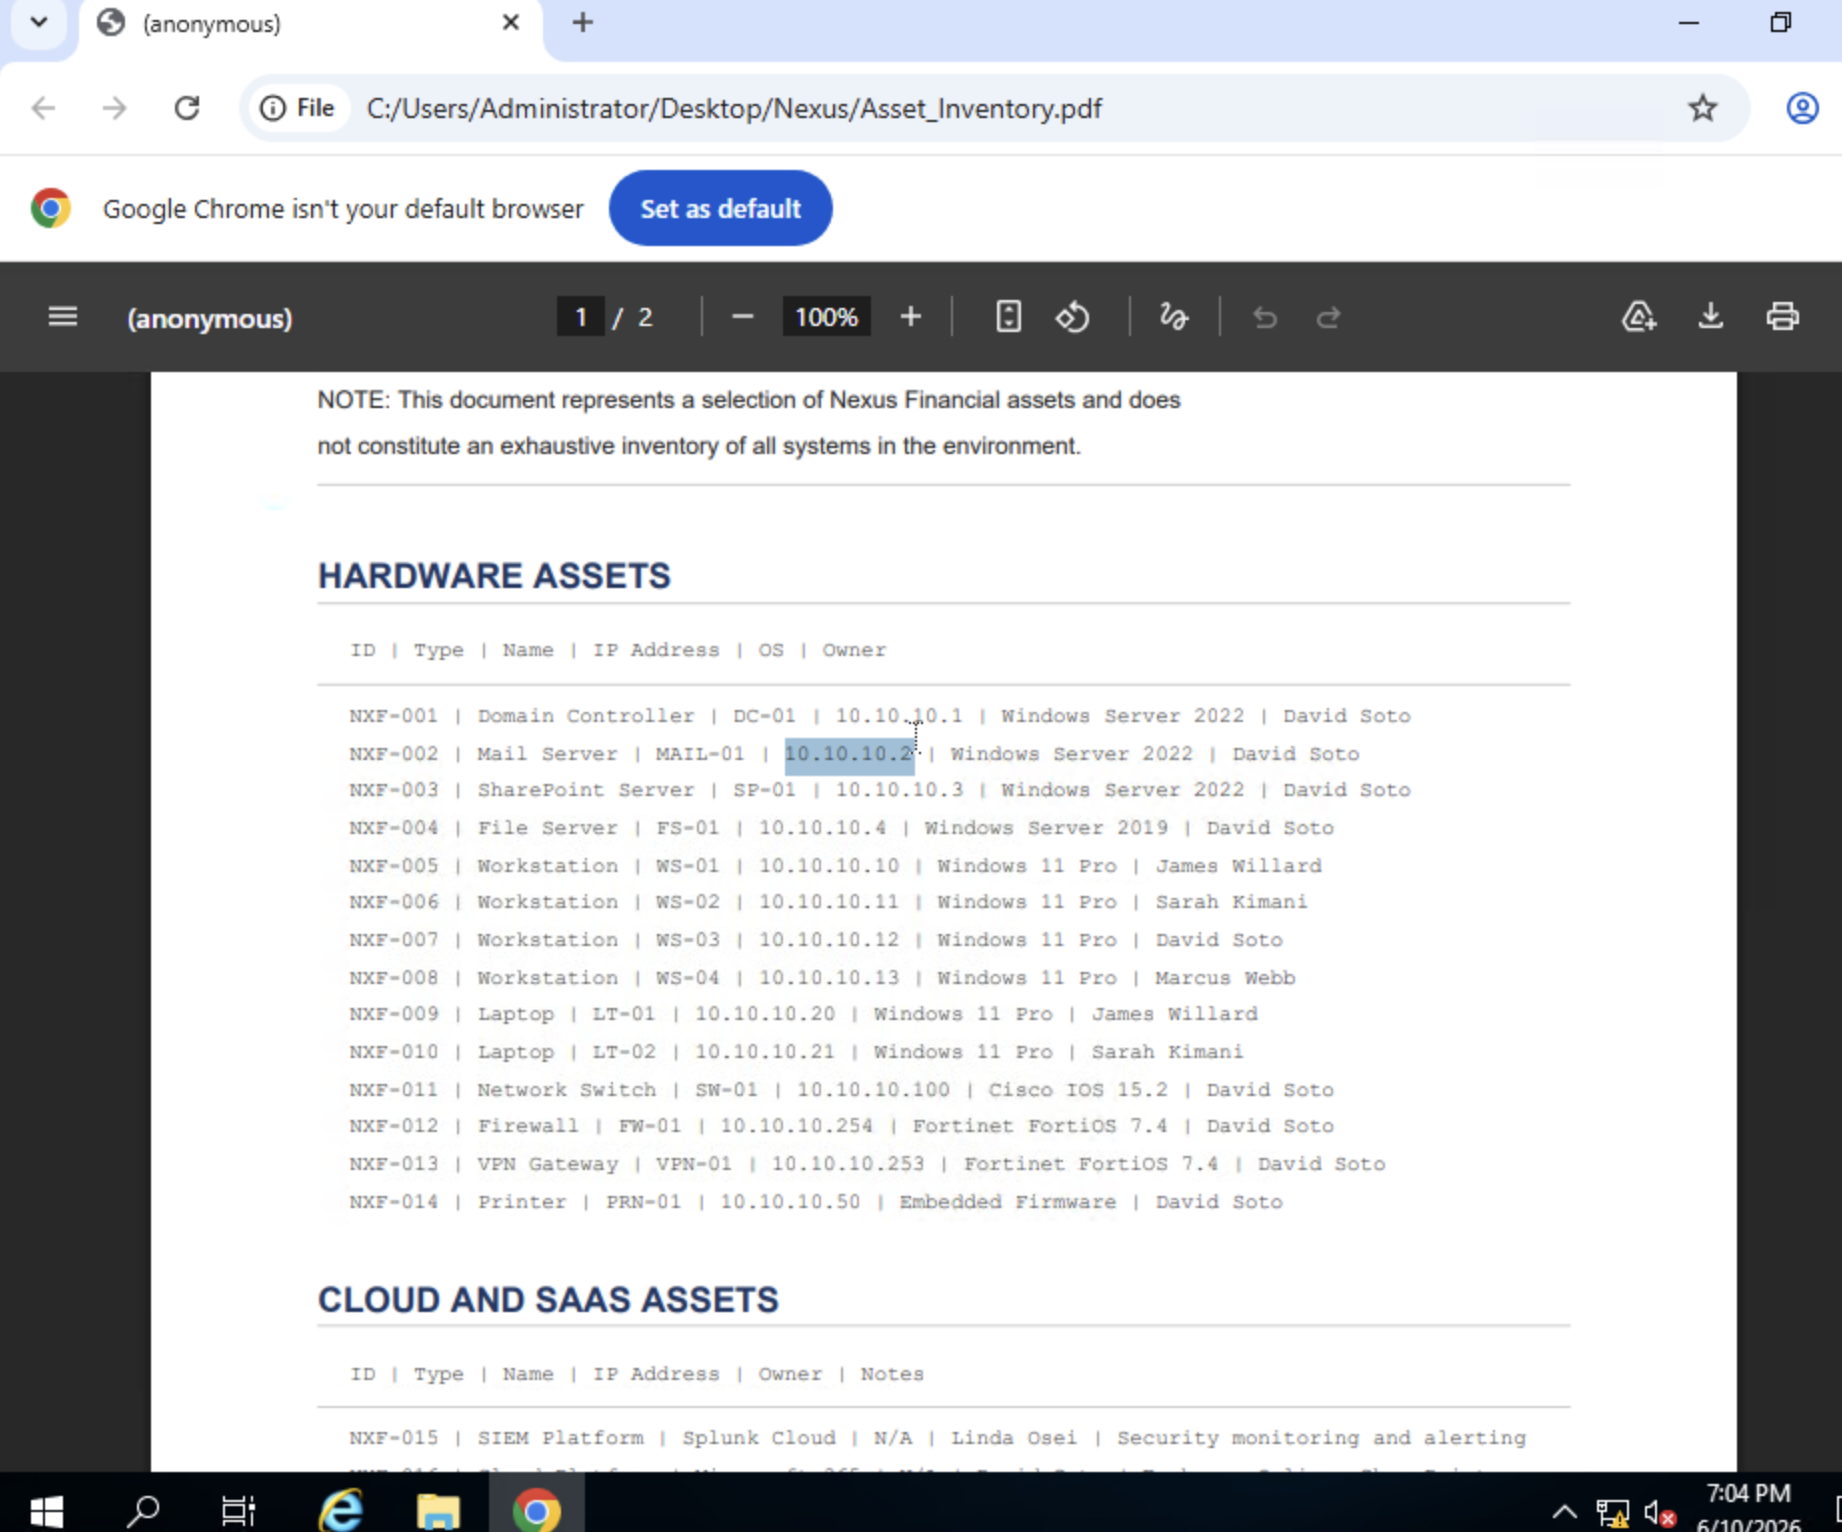Download the PDF file
This screenshot has width=1842, height=1532.
pos(1711,317)
